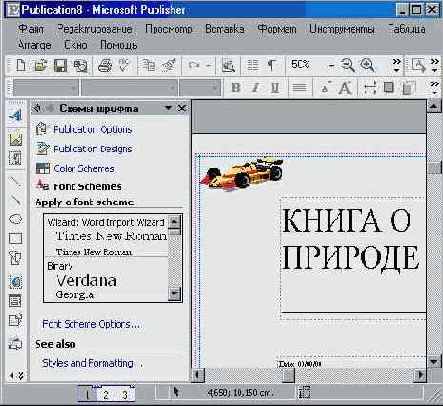Run the spelling check icon
Image resolution: width=443 pixels, height=406 pixels.
(124, 65)
